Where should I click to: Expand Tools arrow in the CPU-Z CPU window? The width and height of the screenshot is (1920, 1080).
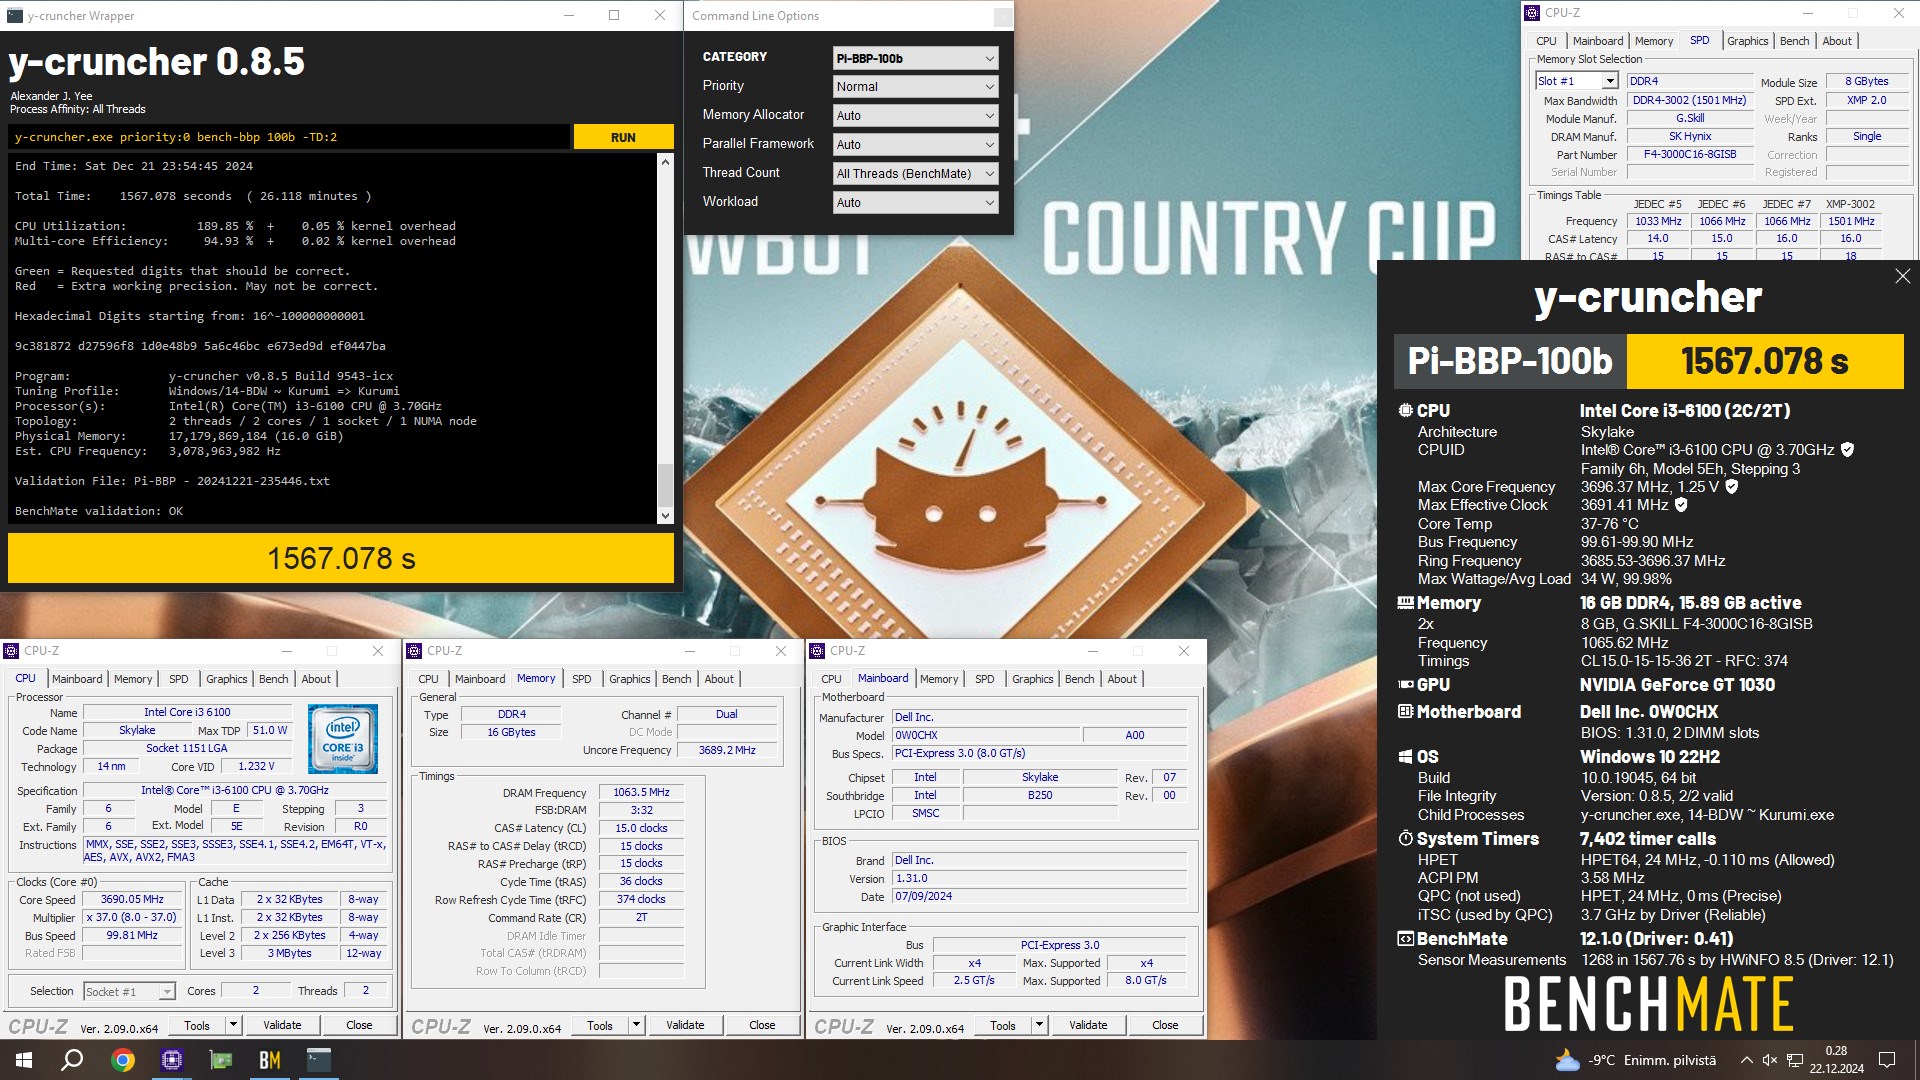point(233,1025)
